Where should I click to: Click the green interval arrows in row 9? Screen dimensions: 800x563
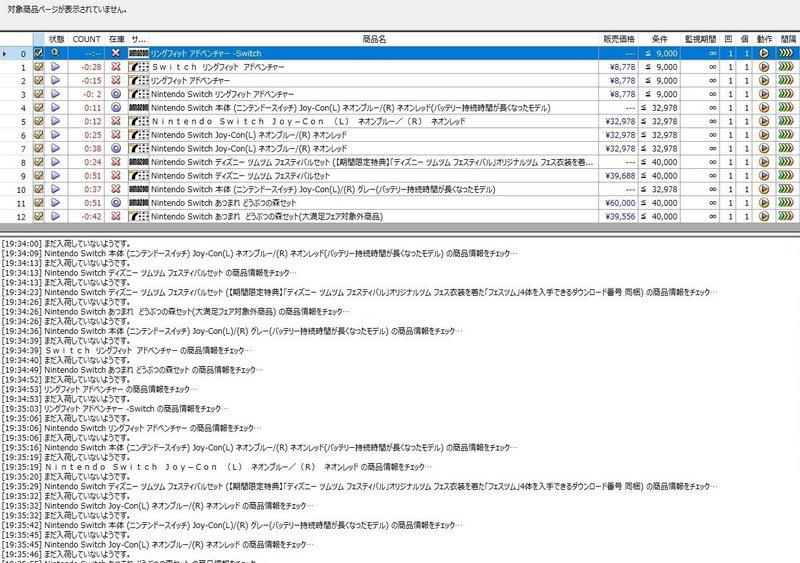786,176
